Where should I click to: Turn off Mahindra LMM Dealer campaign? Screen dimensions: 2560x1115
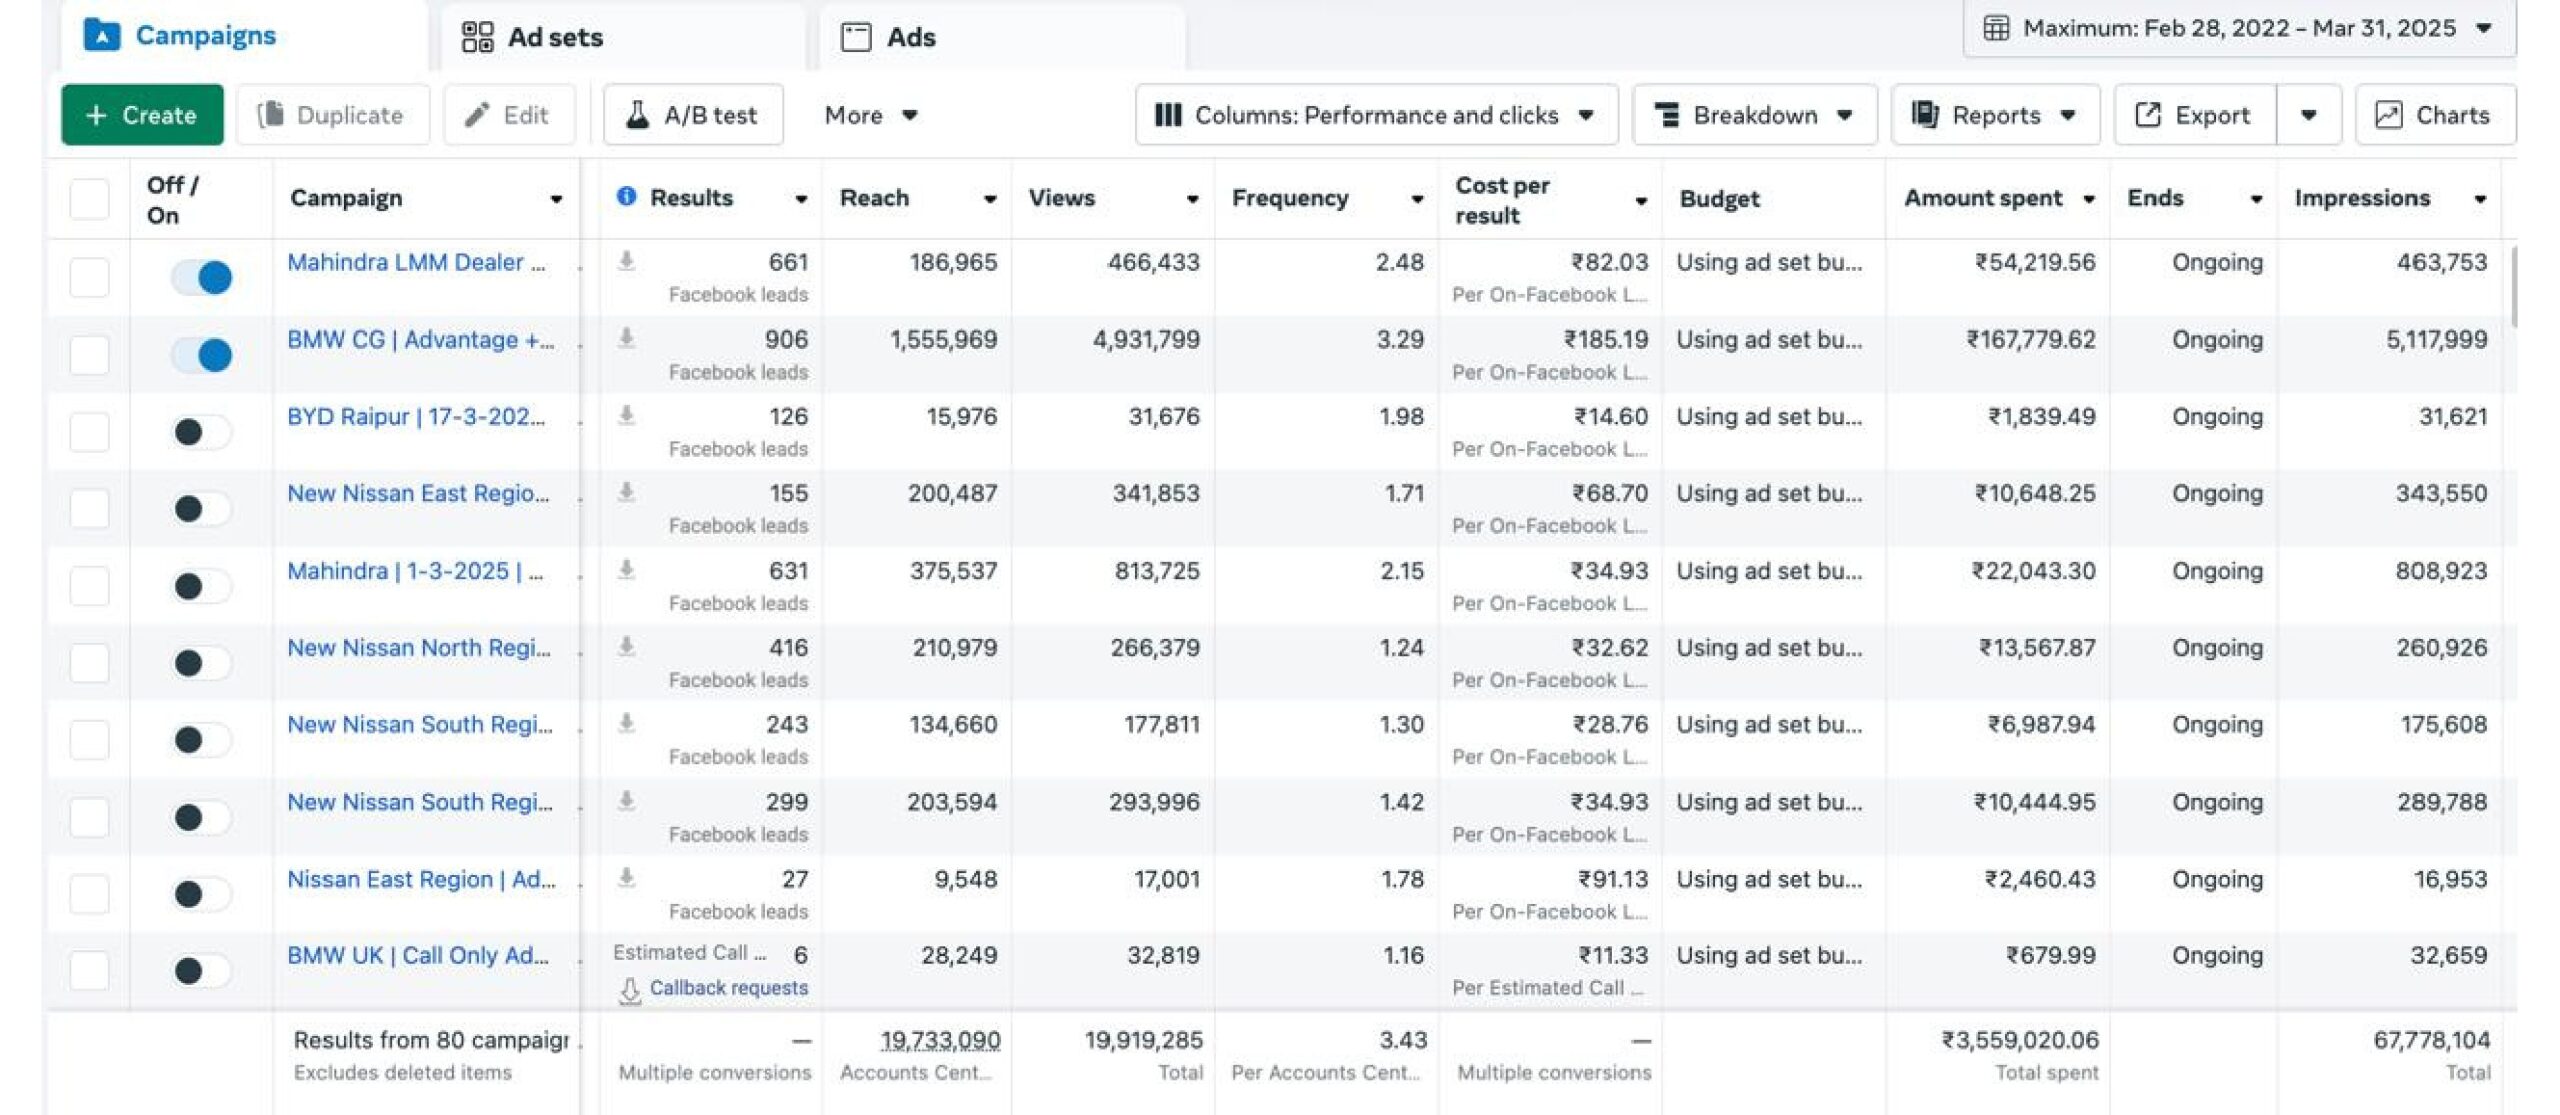click(x=201, y=277)
